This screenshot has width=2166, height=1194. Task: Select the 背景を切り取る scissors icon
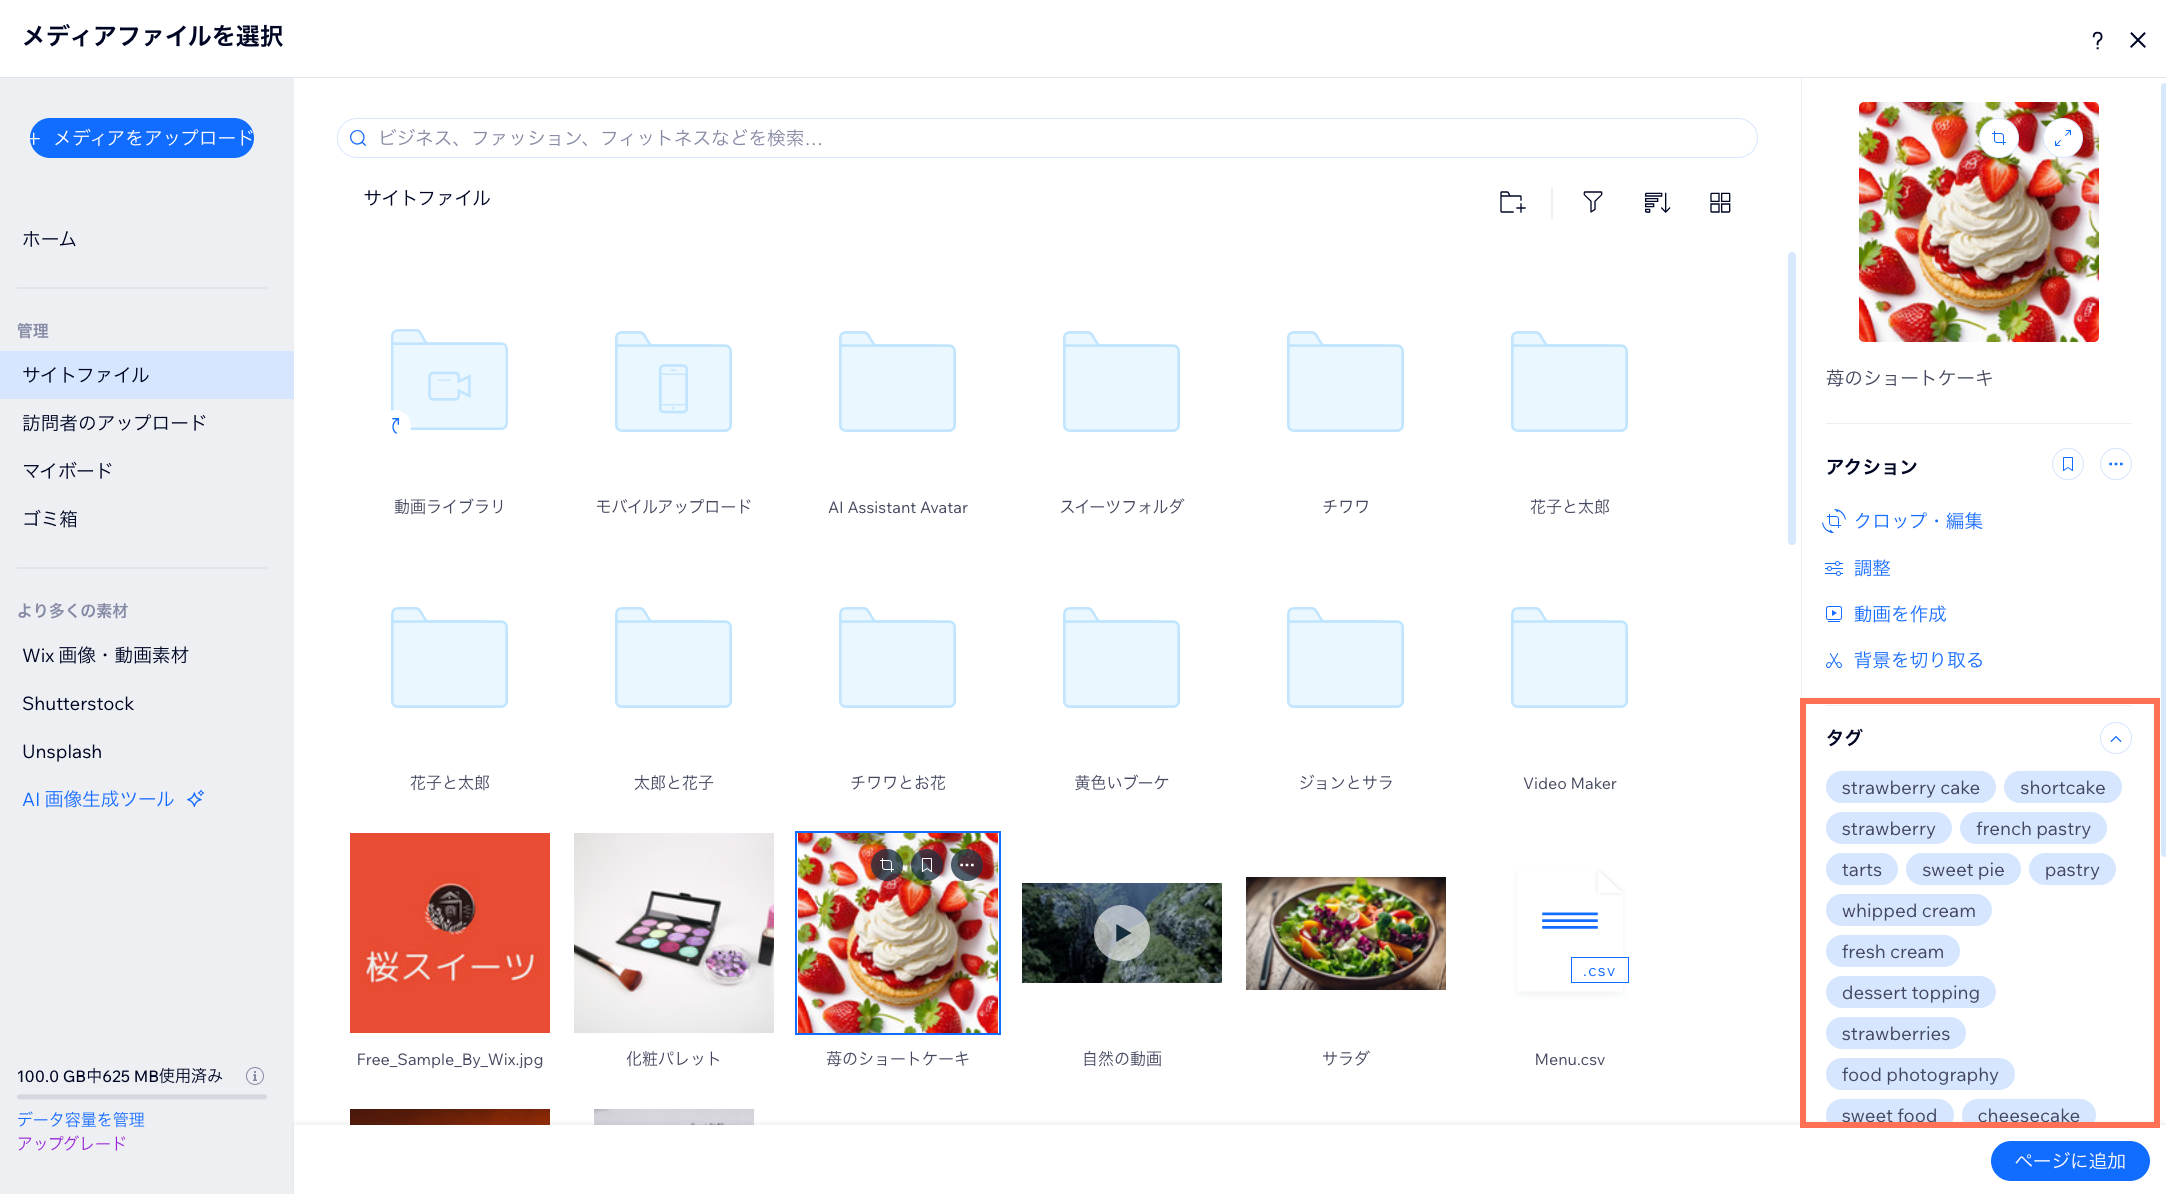coord(1835,659)
